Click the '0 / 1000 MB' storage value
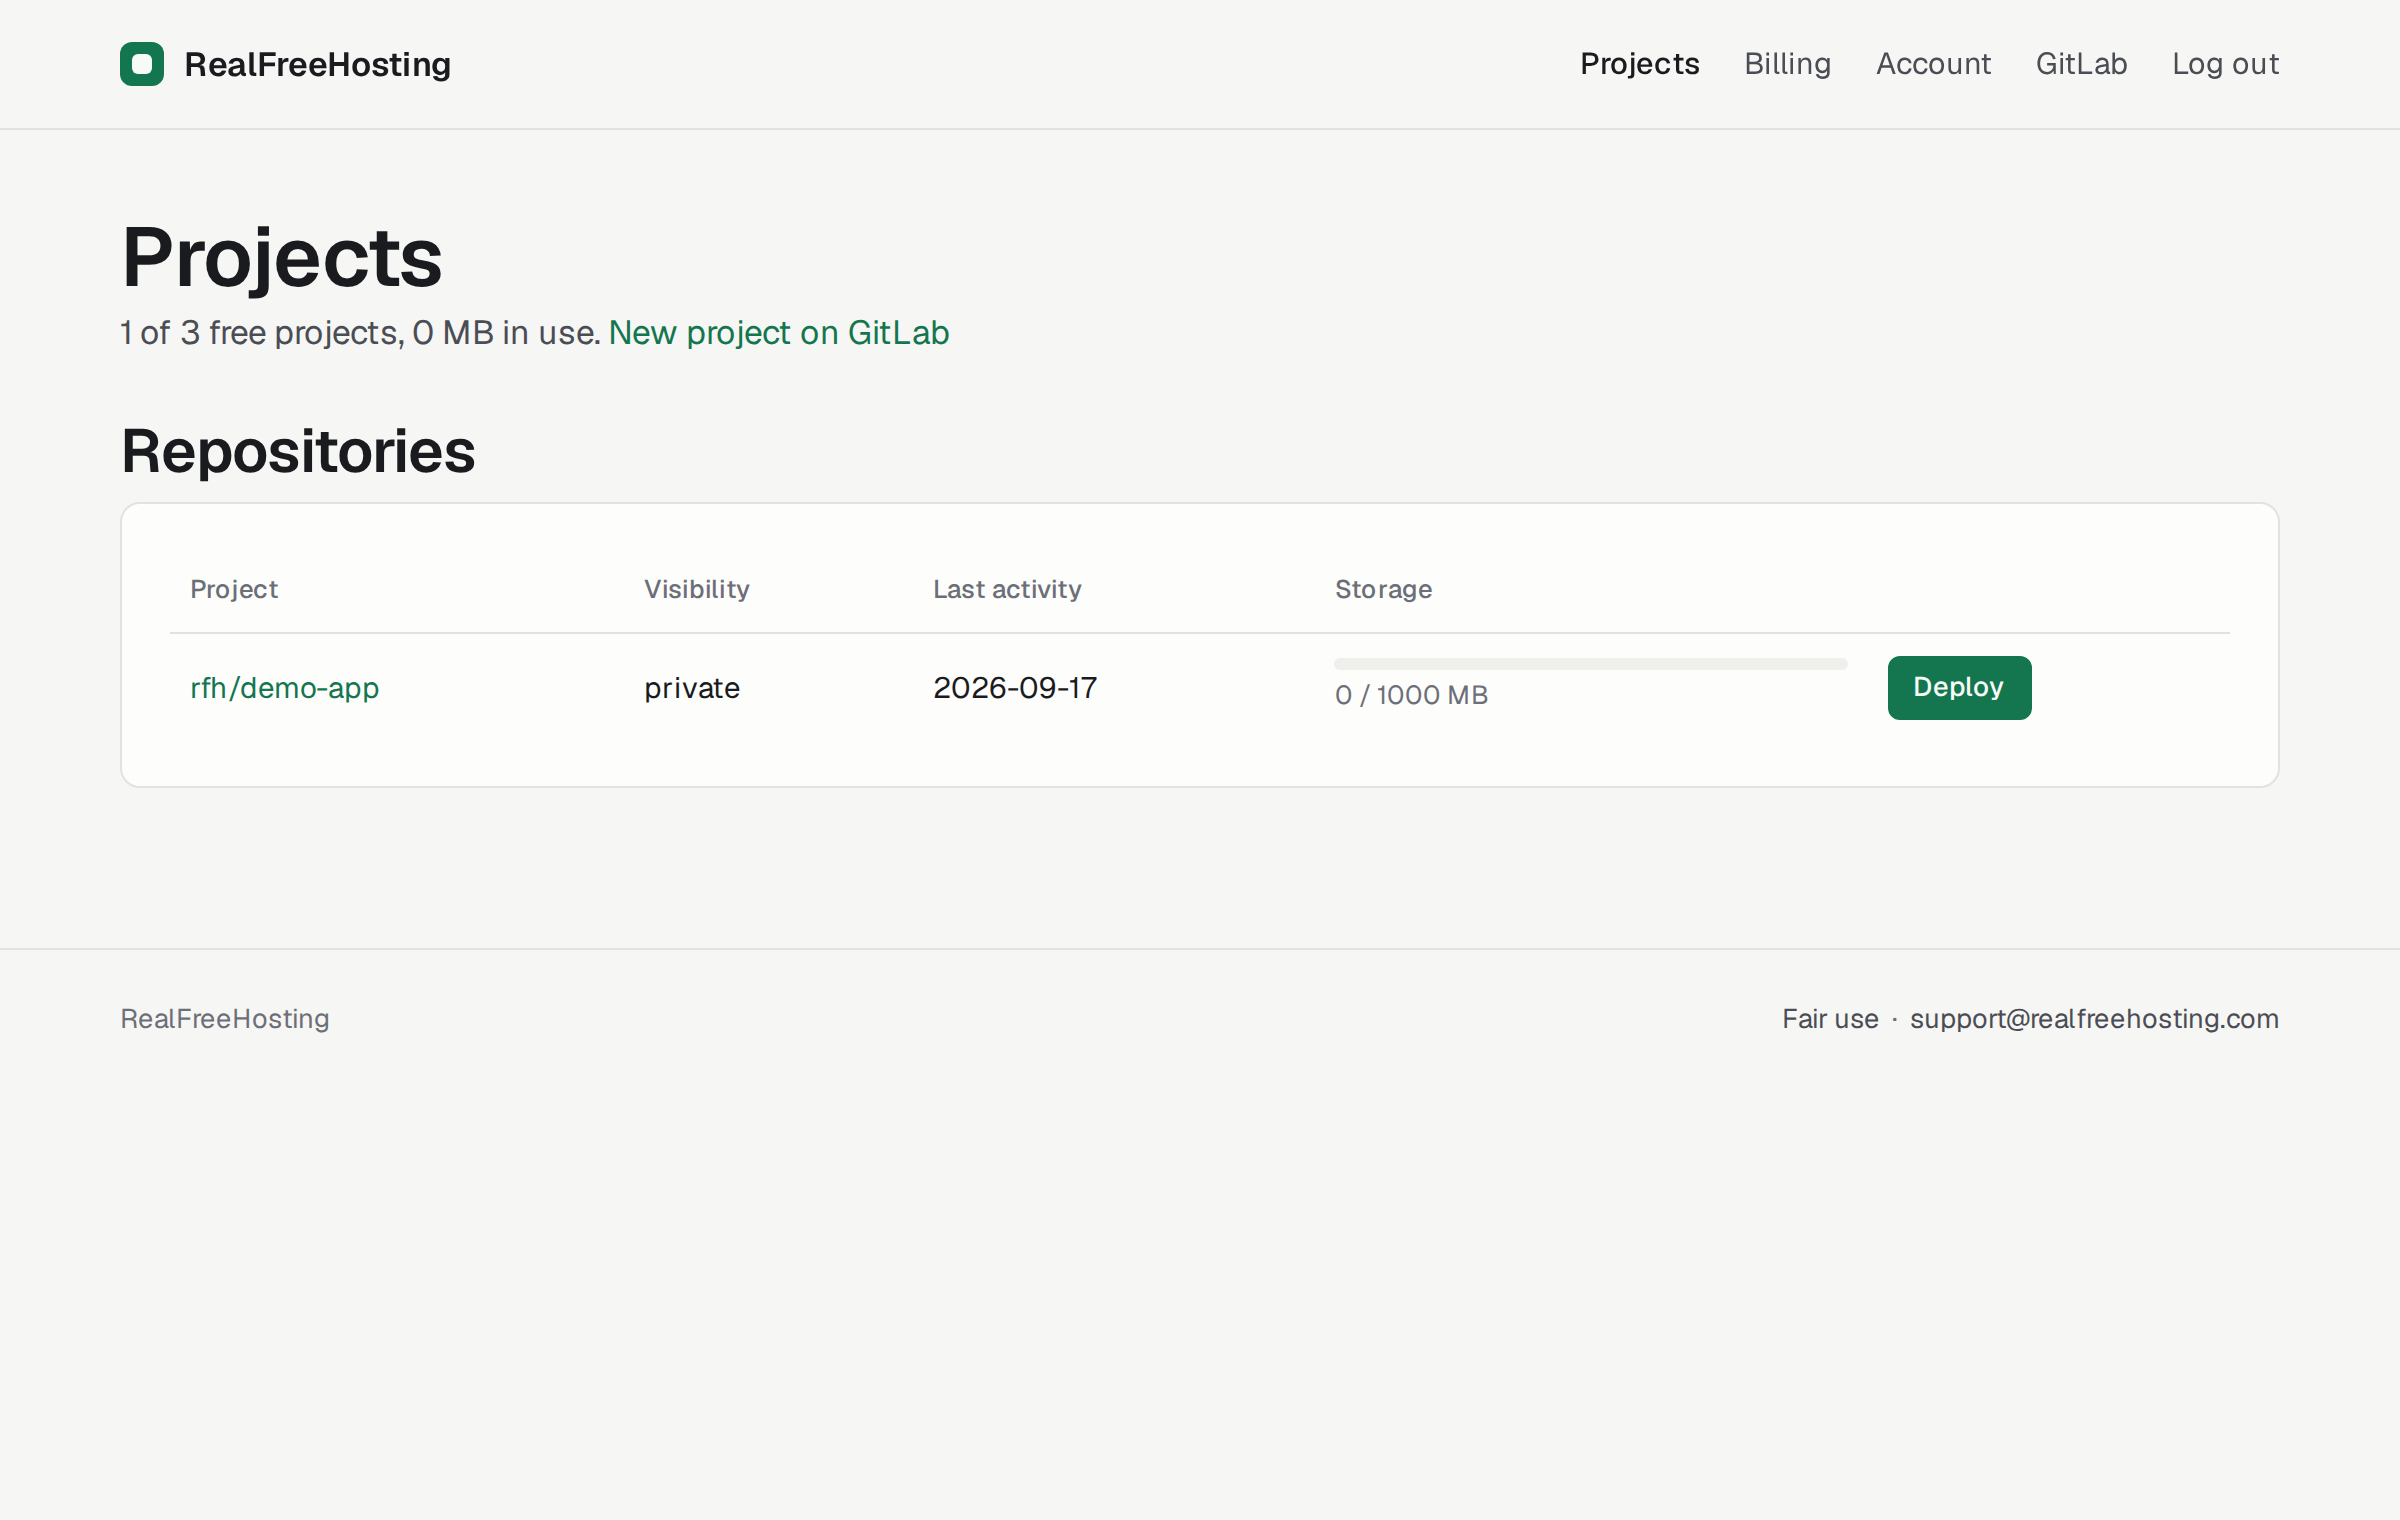2400x1520 pixels. 1411,695
